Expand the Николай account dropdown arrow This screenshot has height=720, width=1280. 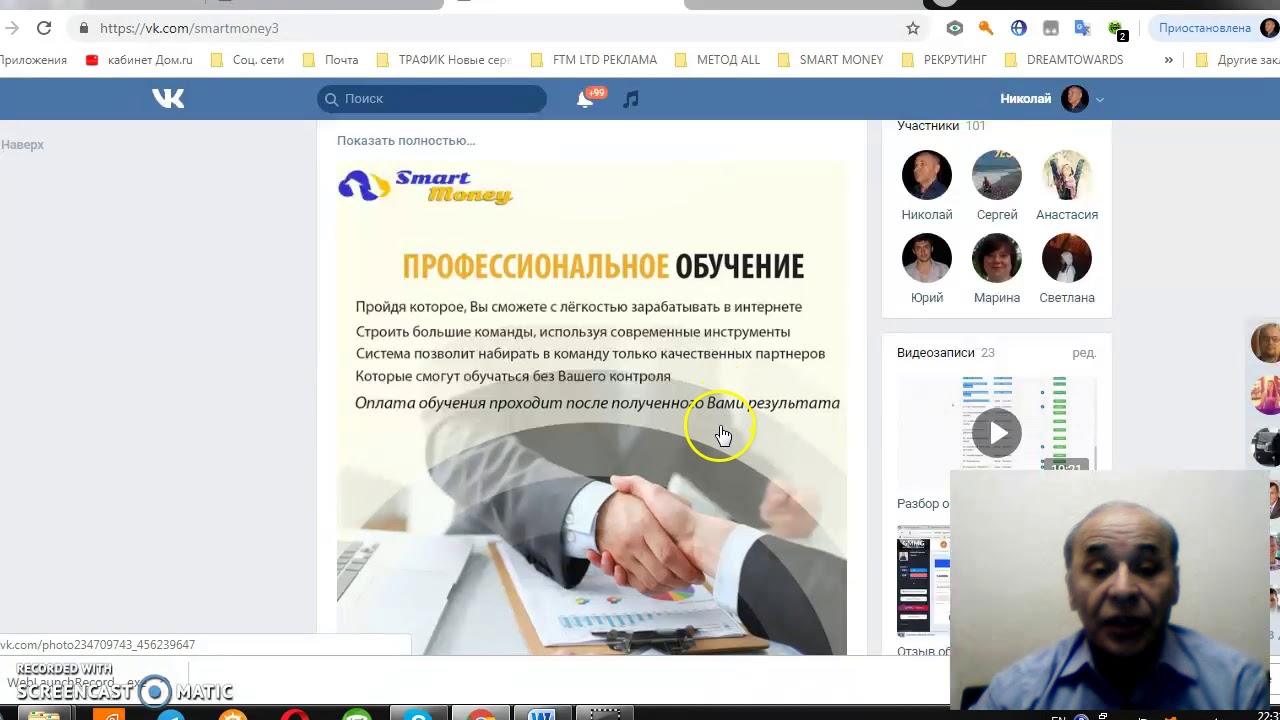click(1100, 99)
